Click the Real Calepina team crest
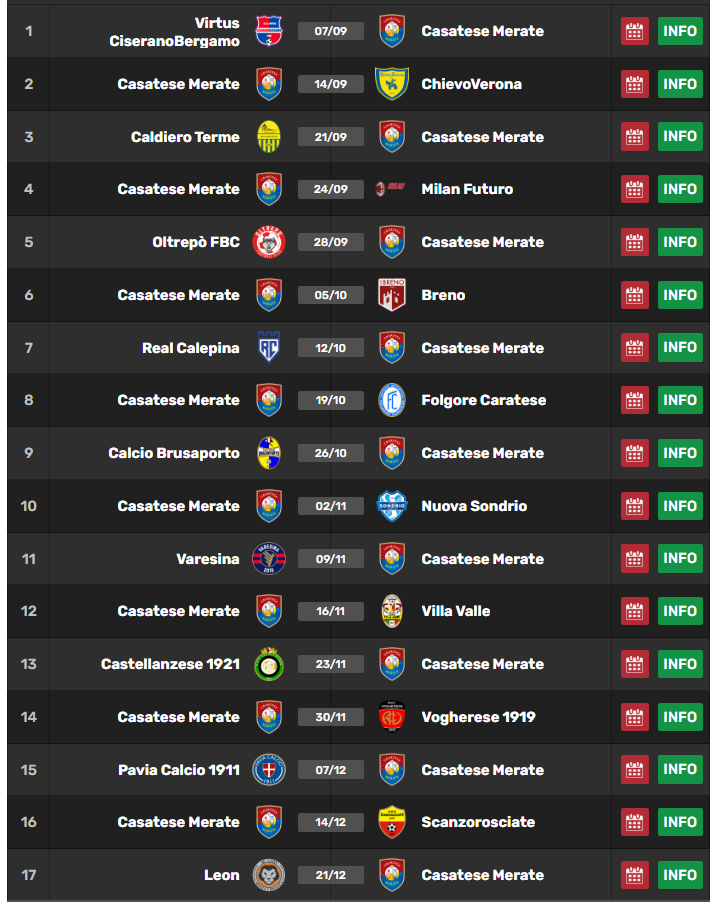 [268, 348]
